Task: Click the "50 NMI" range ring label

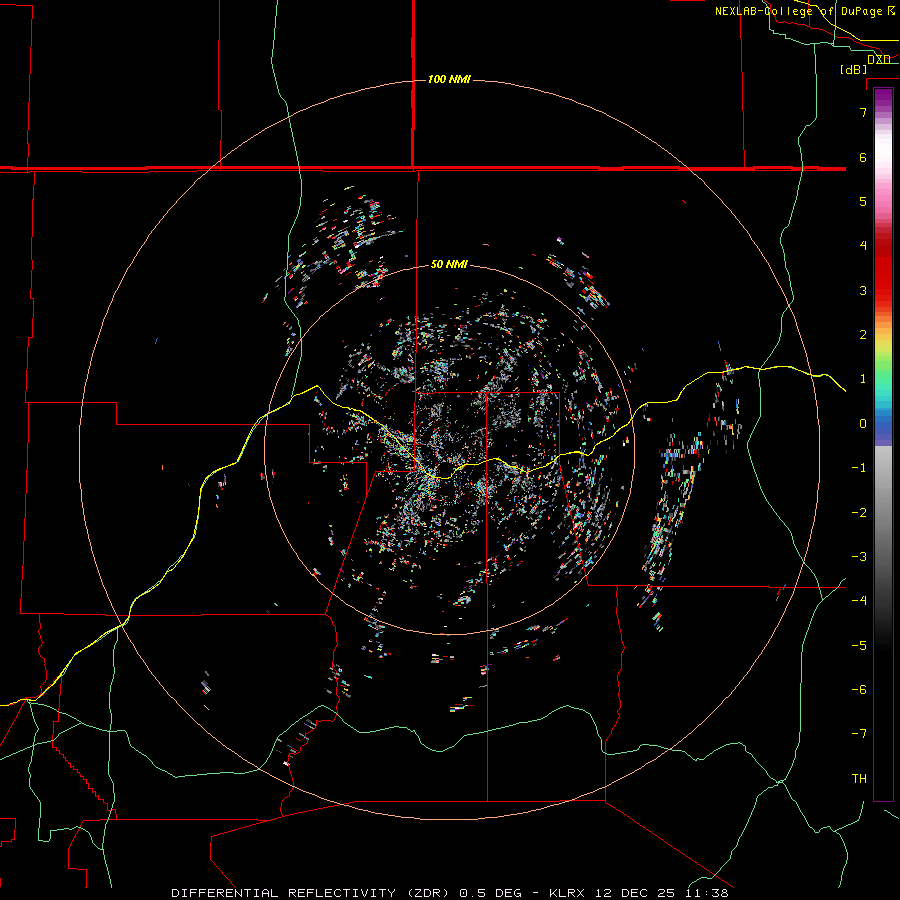Action: click(449, 264)
